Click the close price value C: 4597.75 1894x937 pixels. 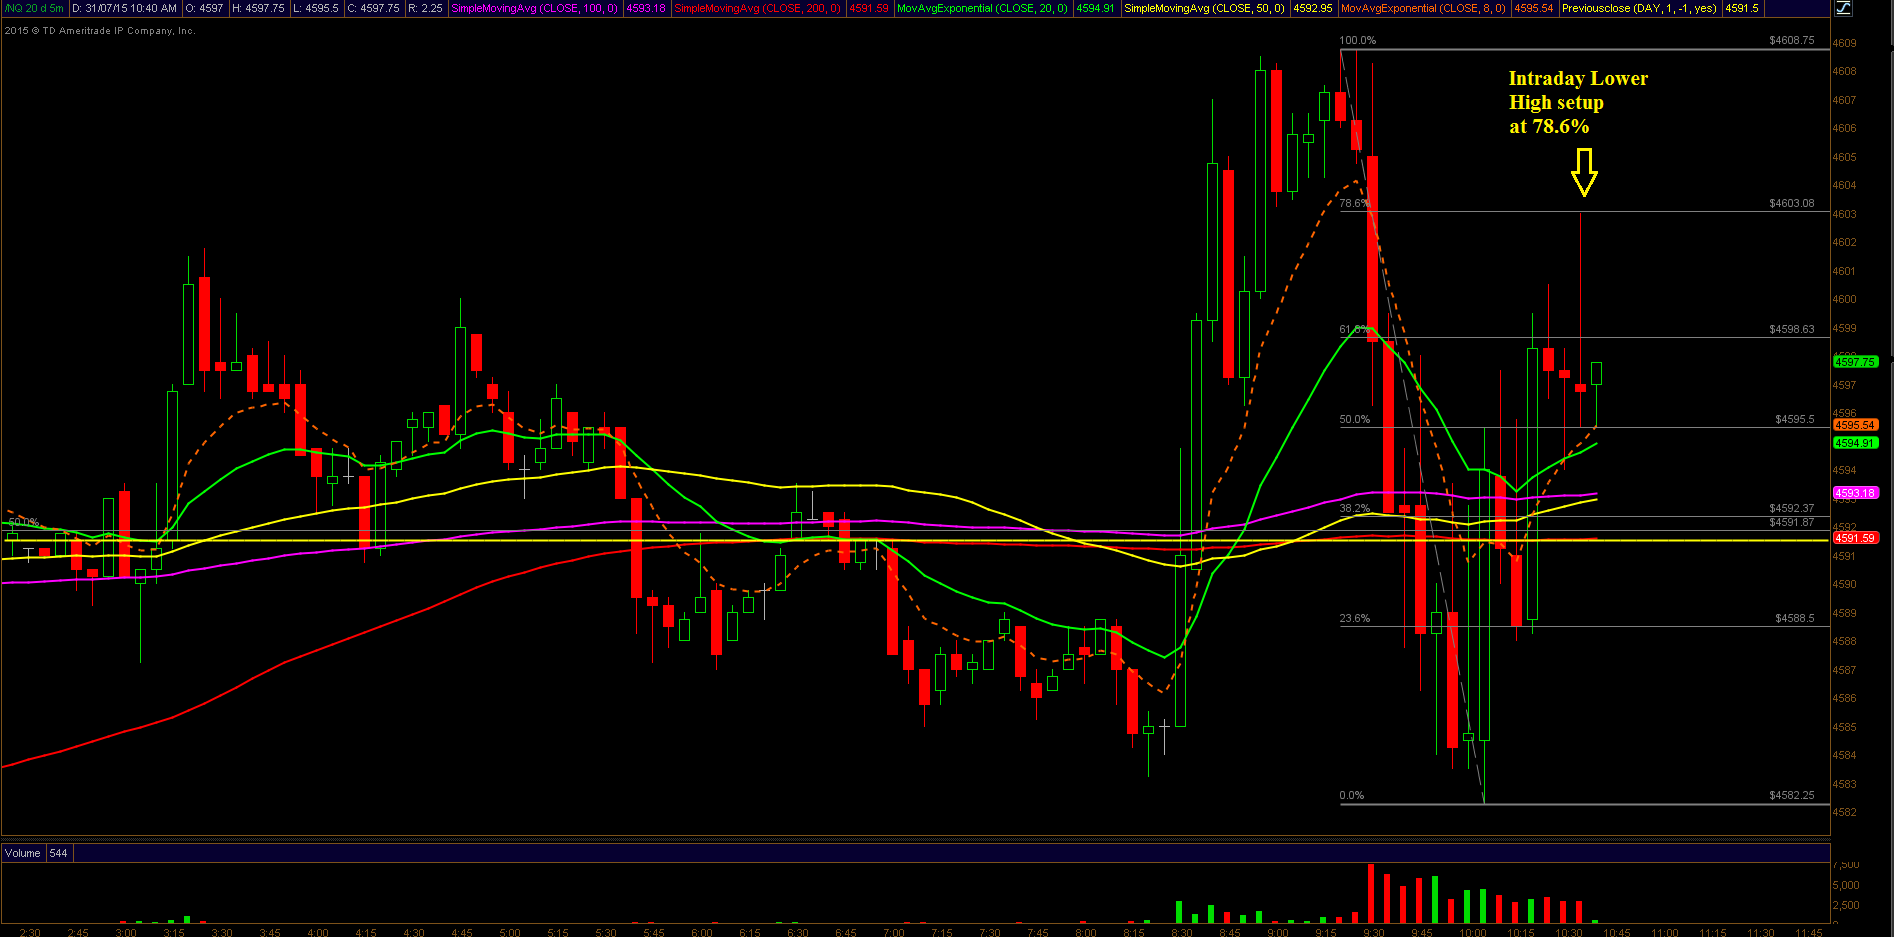point(374,8)
